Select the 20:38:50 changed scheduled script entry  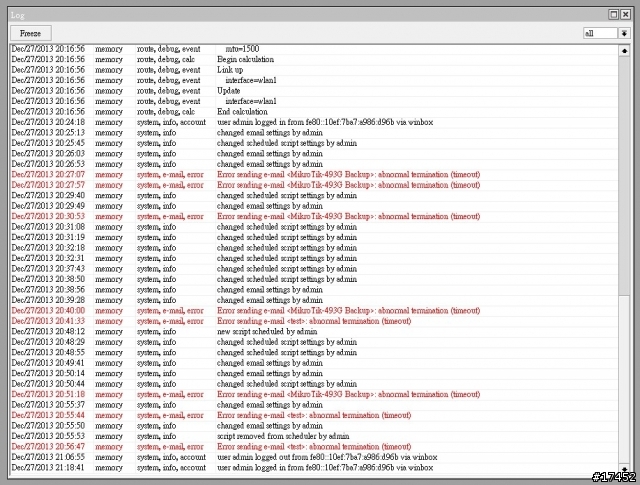[x=314, y=279]
